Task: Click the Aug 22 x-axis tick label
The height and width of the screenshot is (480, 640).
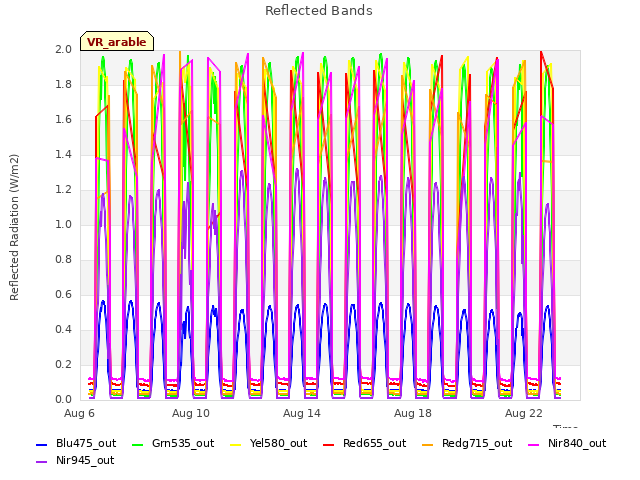Action: click(x=524, y=413)
